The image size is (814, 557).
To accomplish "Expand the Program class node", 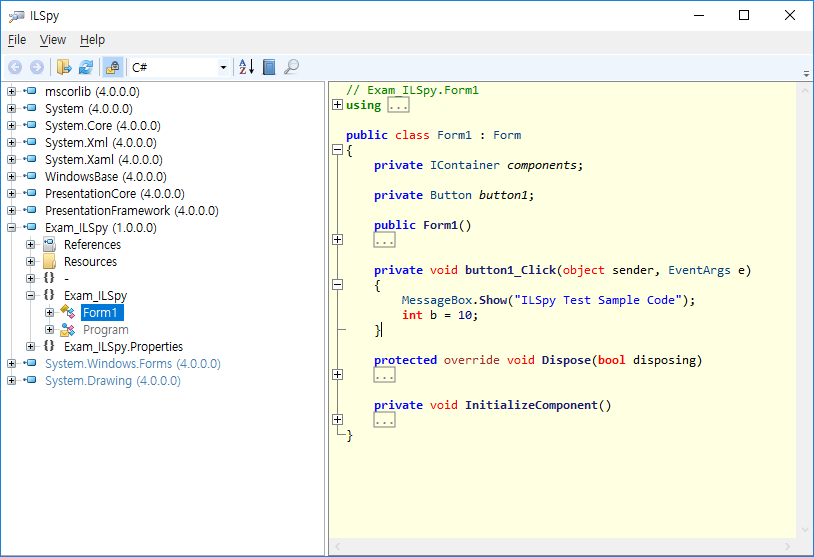I will click(x=49, y=330).
